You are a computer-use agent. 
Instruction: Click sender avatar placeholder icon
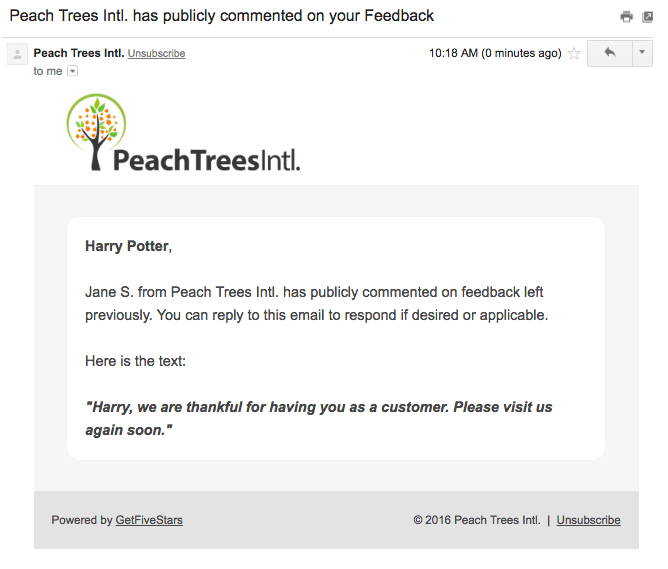click(17, 54)
